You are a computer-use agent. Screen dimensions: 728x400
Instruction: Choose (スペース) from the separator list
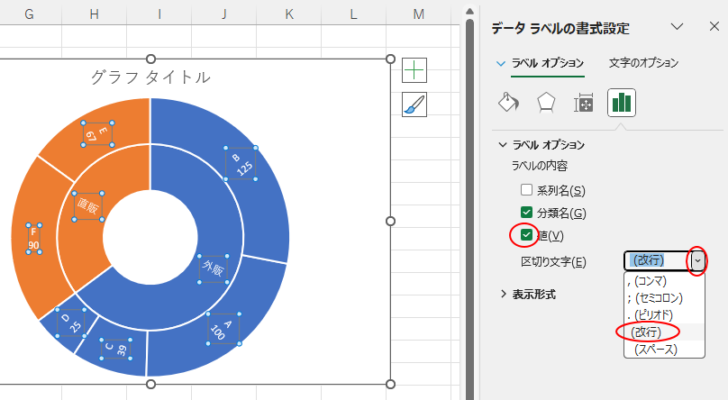click(x=654, y=349)
